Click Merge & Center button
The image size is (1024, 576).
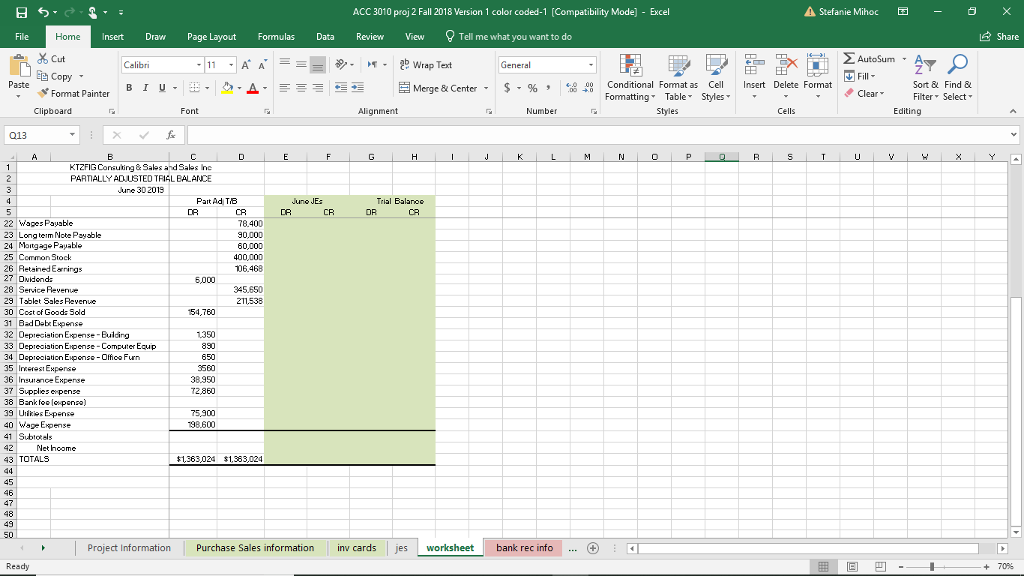coord(438,88)
